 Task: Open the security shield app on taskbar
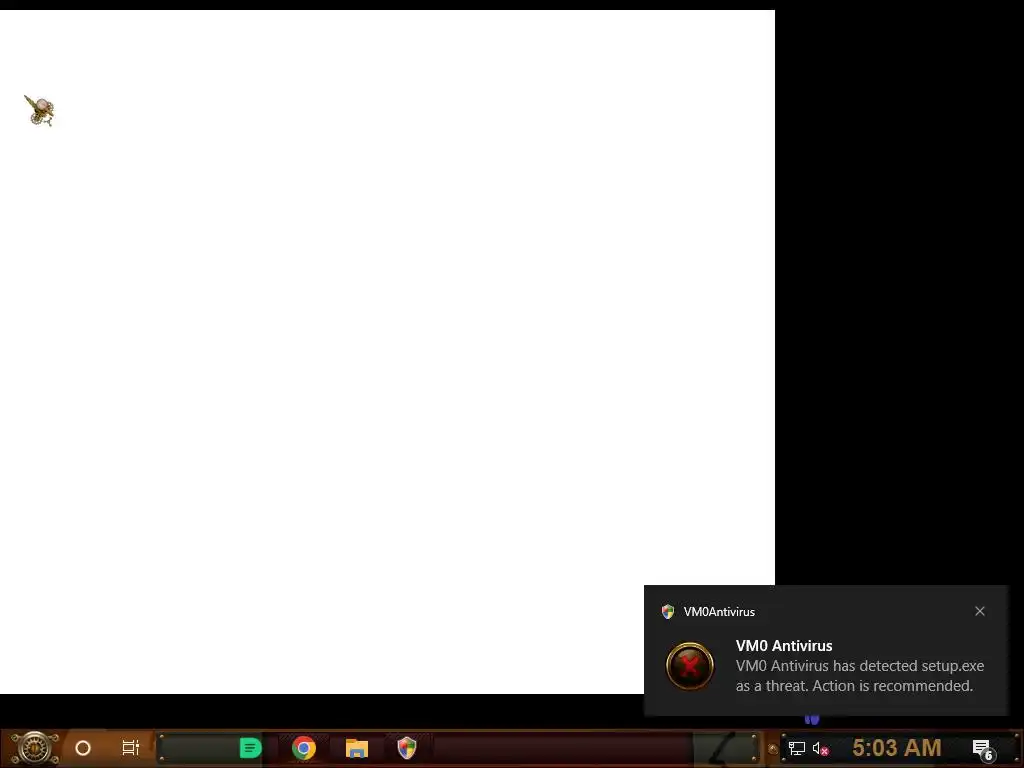click(407, 748)
